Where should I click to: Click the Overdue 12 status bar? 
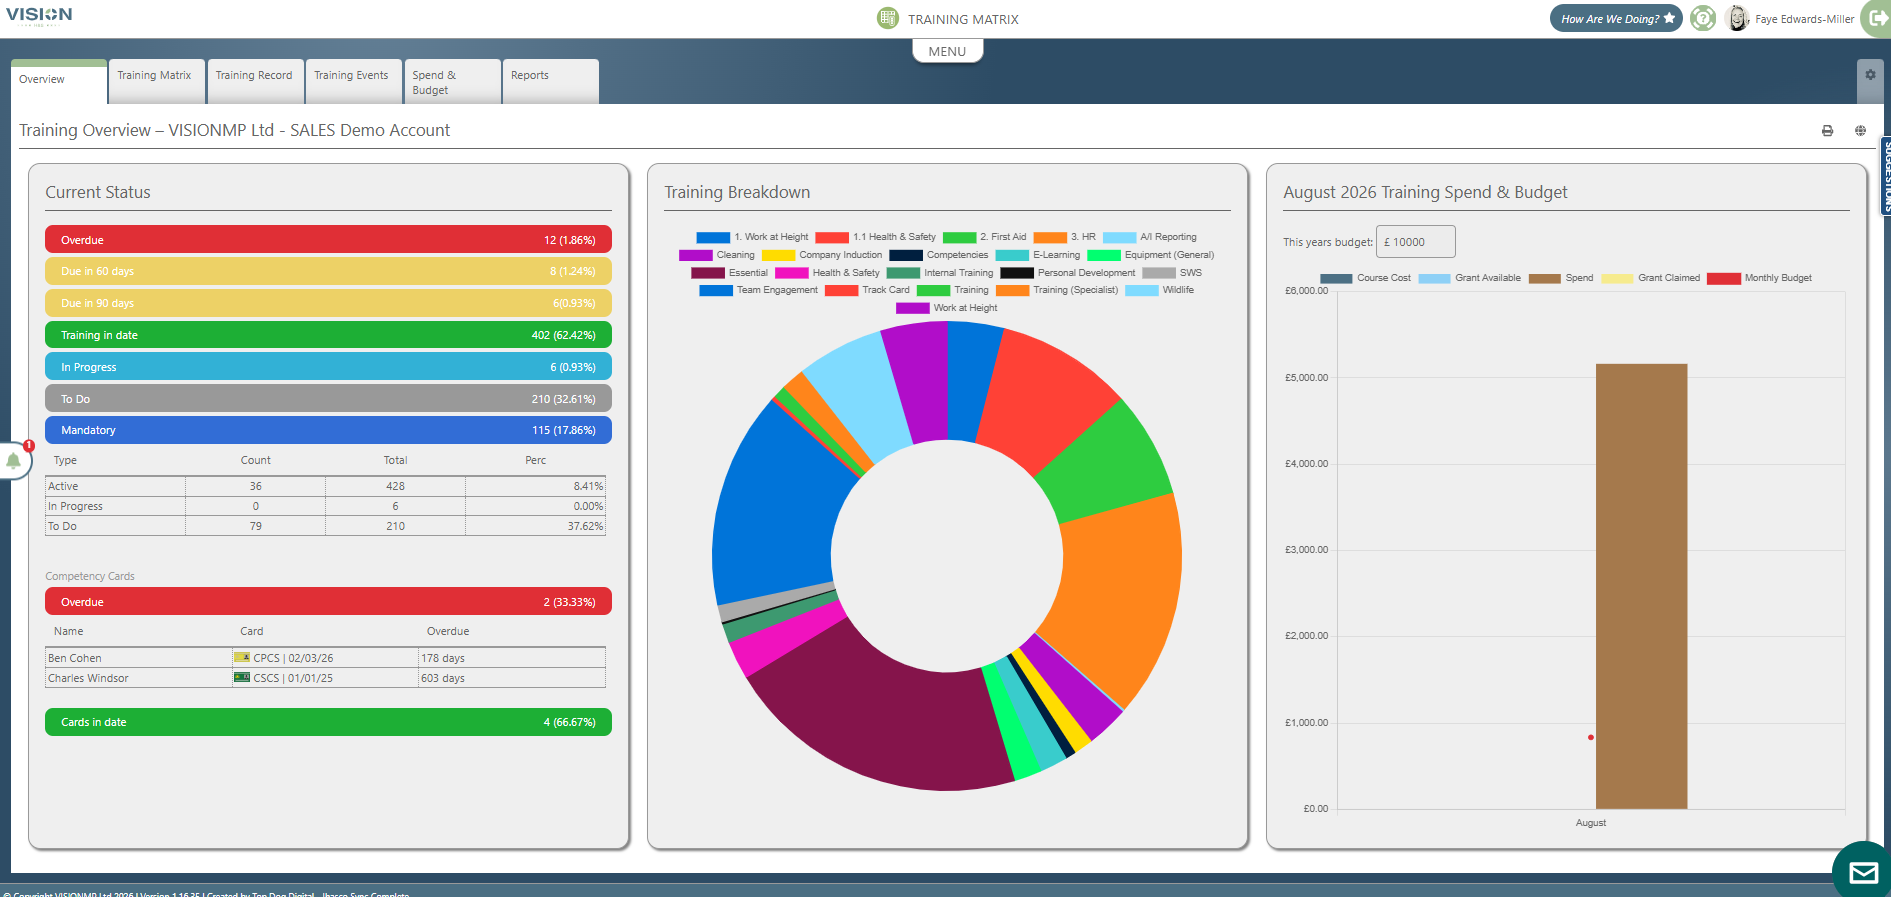click(328, 240)
